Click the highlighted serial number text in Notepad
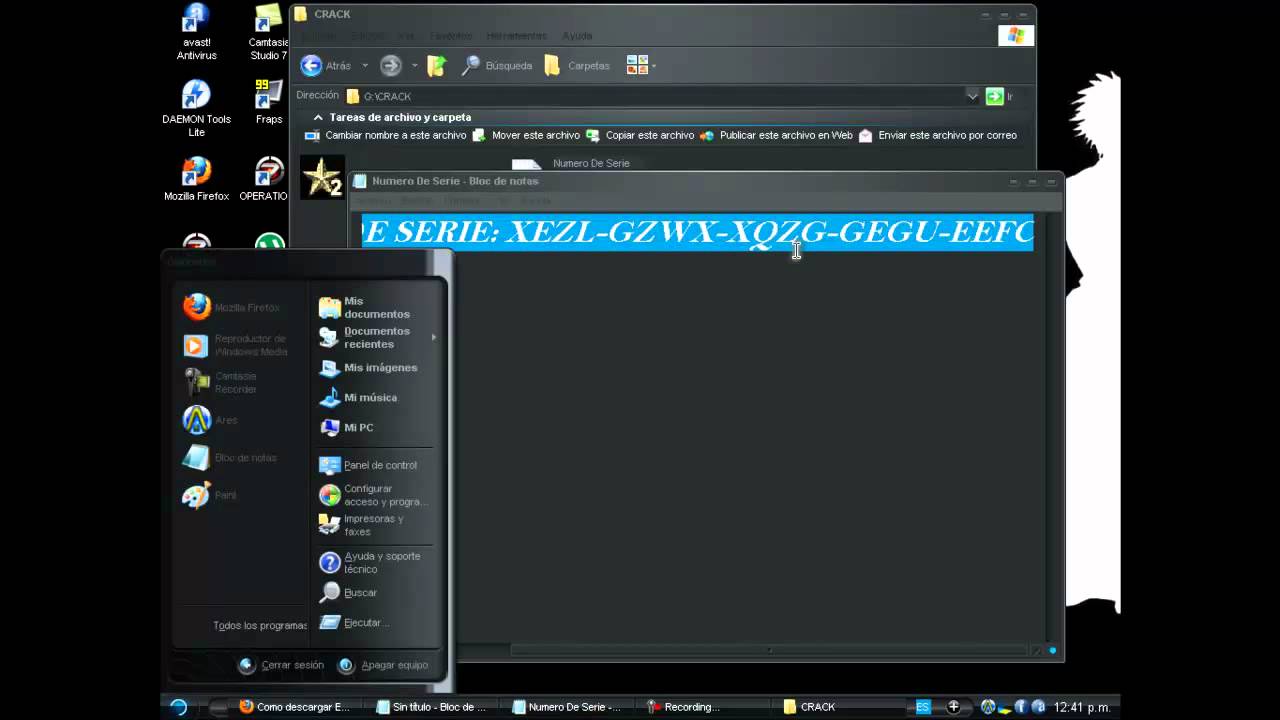The image size is (1280, 720). (697, 232)
